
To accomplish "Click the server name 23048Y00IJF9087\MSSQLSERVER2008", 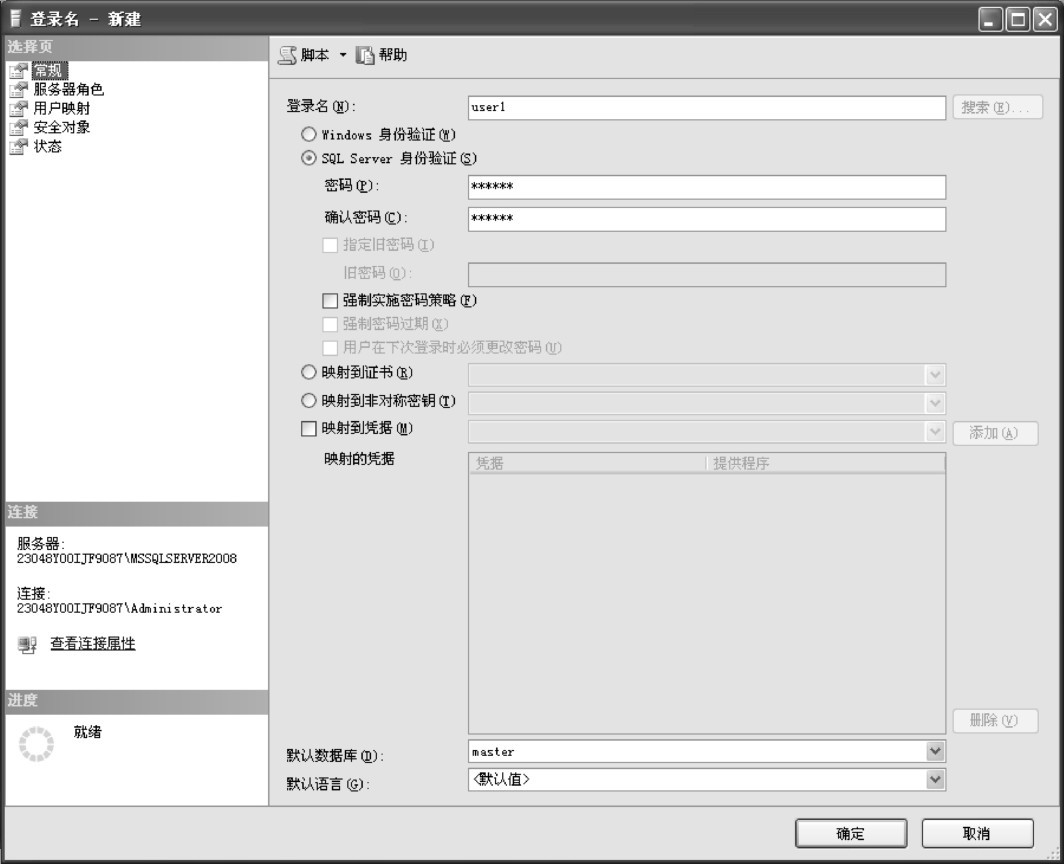I will coord(127,559).
